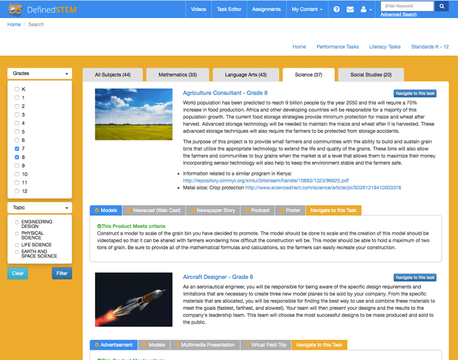Select the Virtual Field Trip product tab
This screenshot has width=458, height=360.
click(x=266, y=345)
